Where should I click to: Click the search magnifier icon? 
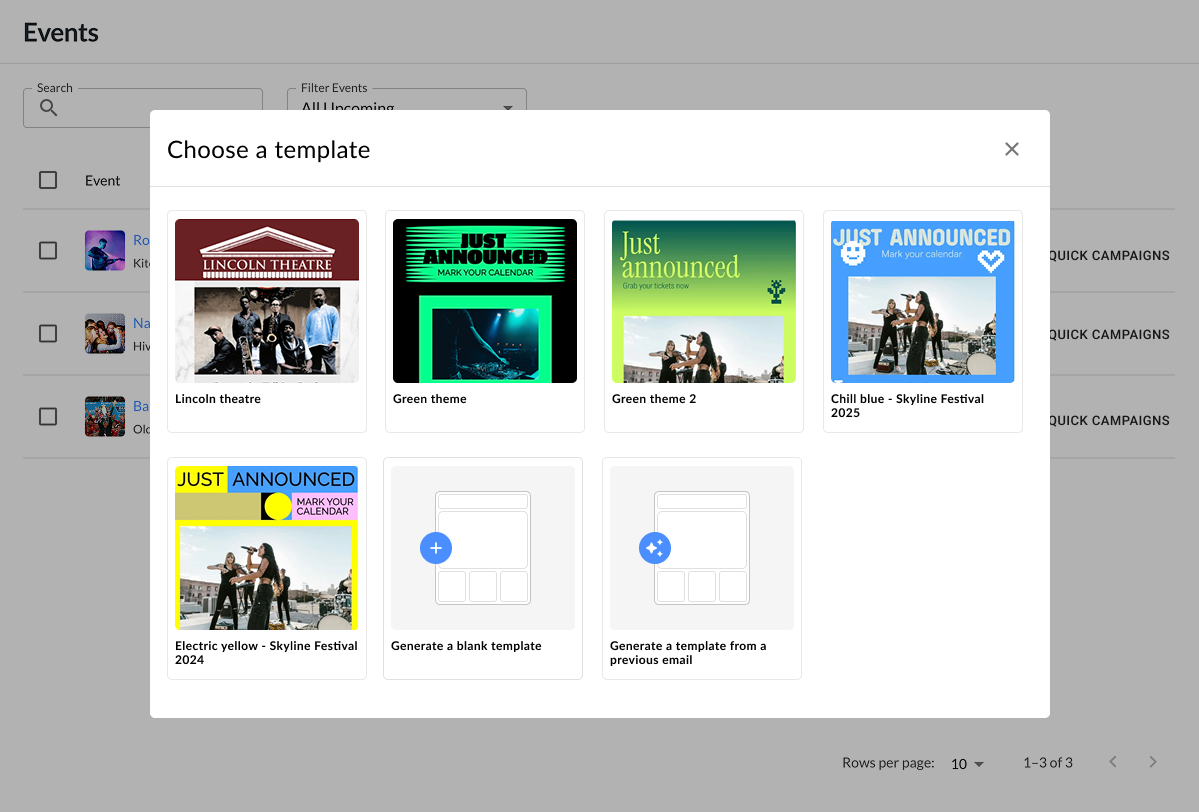point(48,108)
